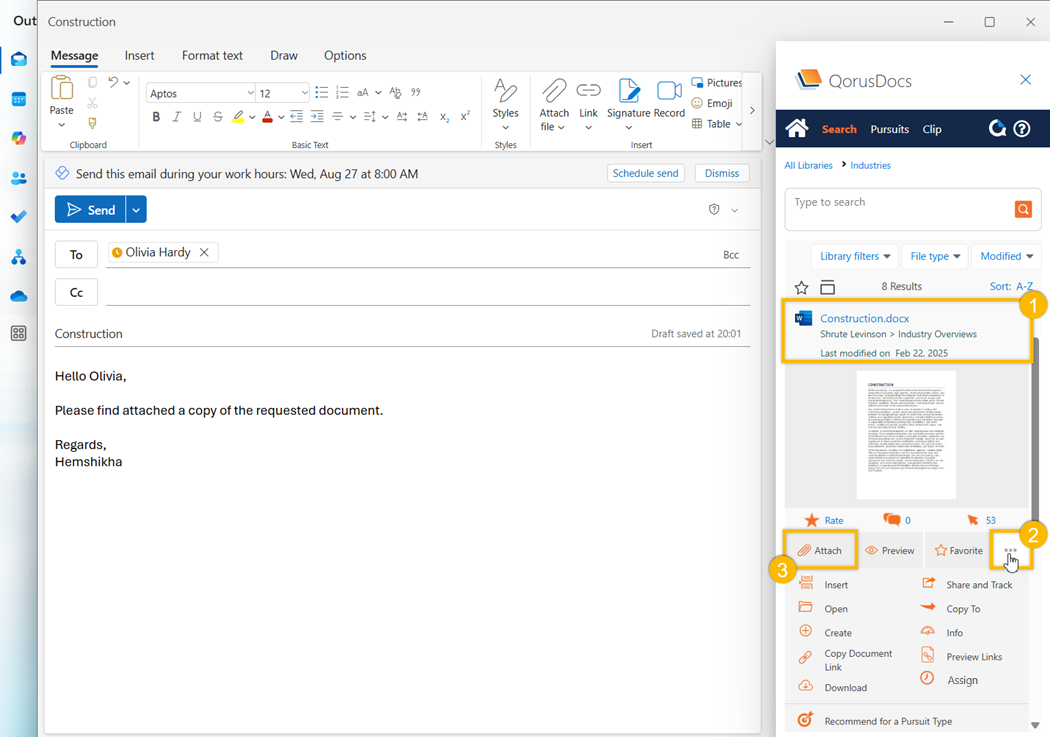Click the Type to search field
Screen dimensions: 1050x737
898,209
